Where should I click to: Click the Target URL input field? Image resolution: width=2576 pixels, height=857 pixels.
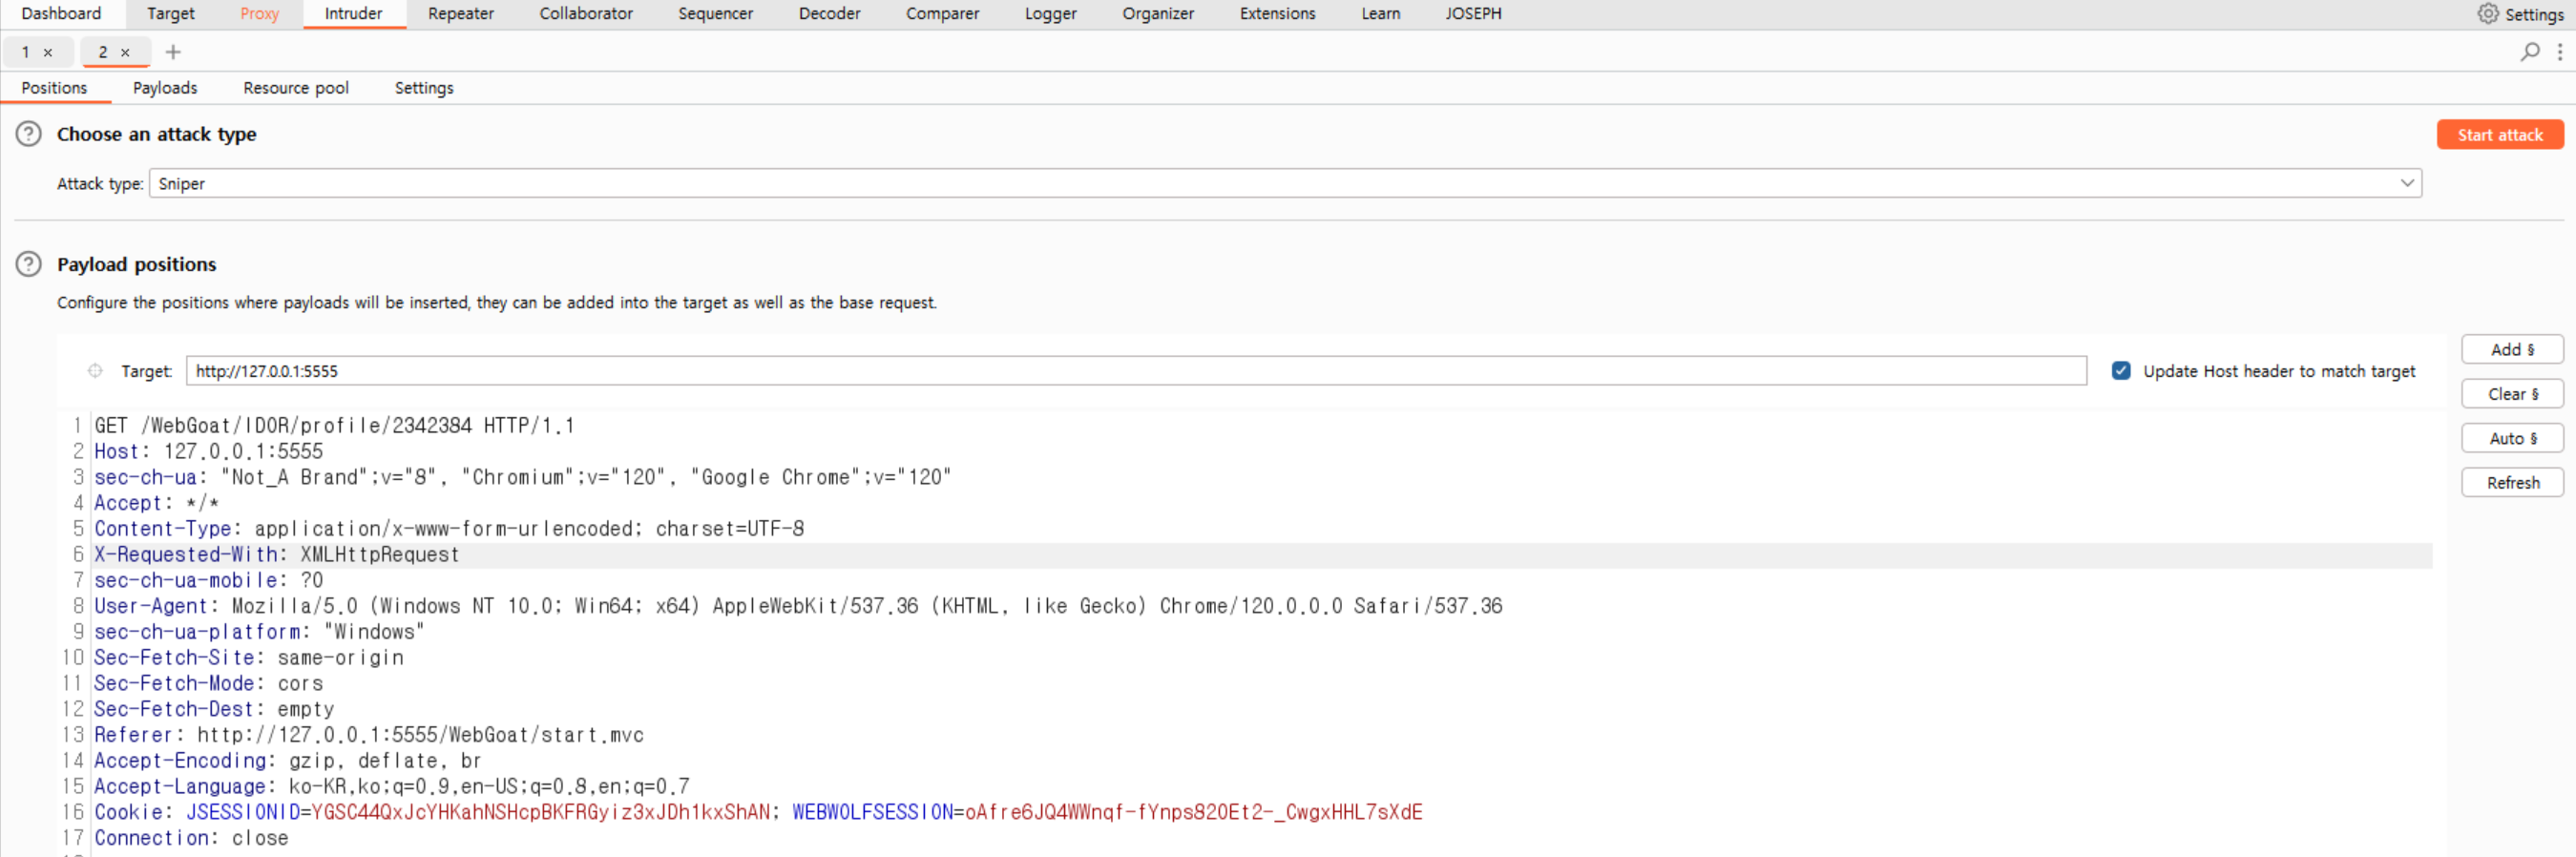pyautogui.click(x=1136, y=371)
